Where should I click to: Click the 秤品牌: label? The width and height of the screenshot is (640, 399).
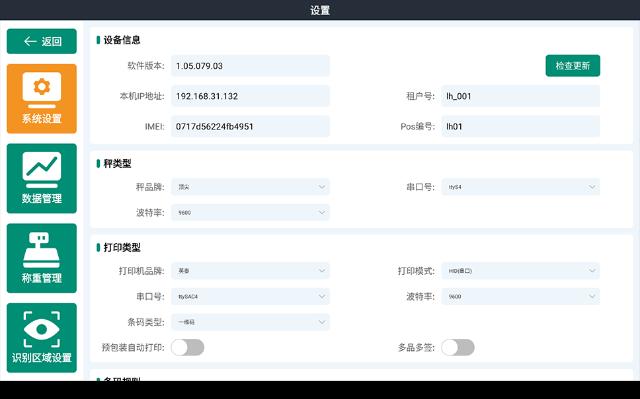150,187
